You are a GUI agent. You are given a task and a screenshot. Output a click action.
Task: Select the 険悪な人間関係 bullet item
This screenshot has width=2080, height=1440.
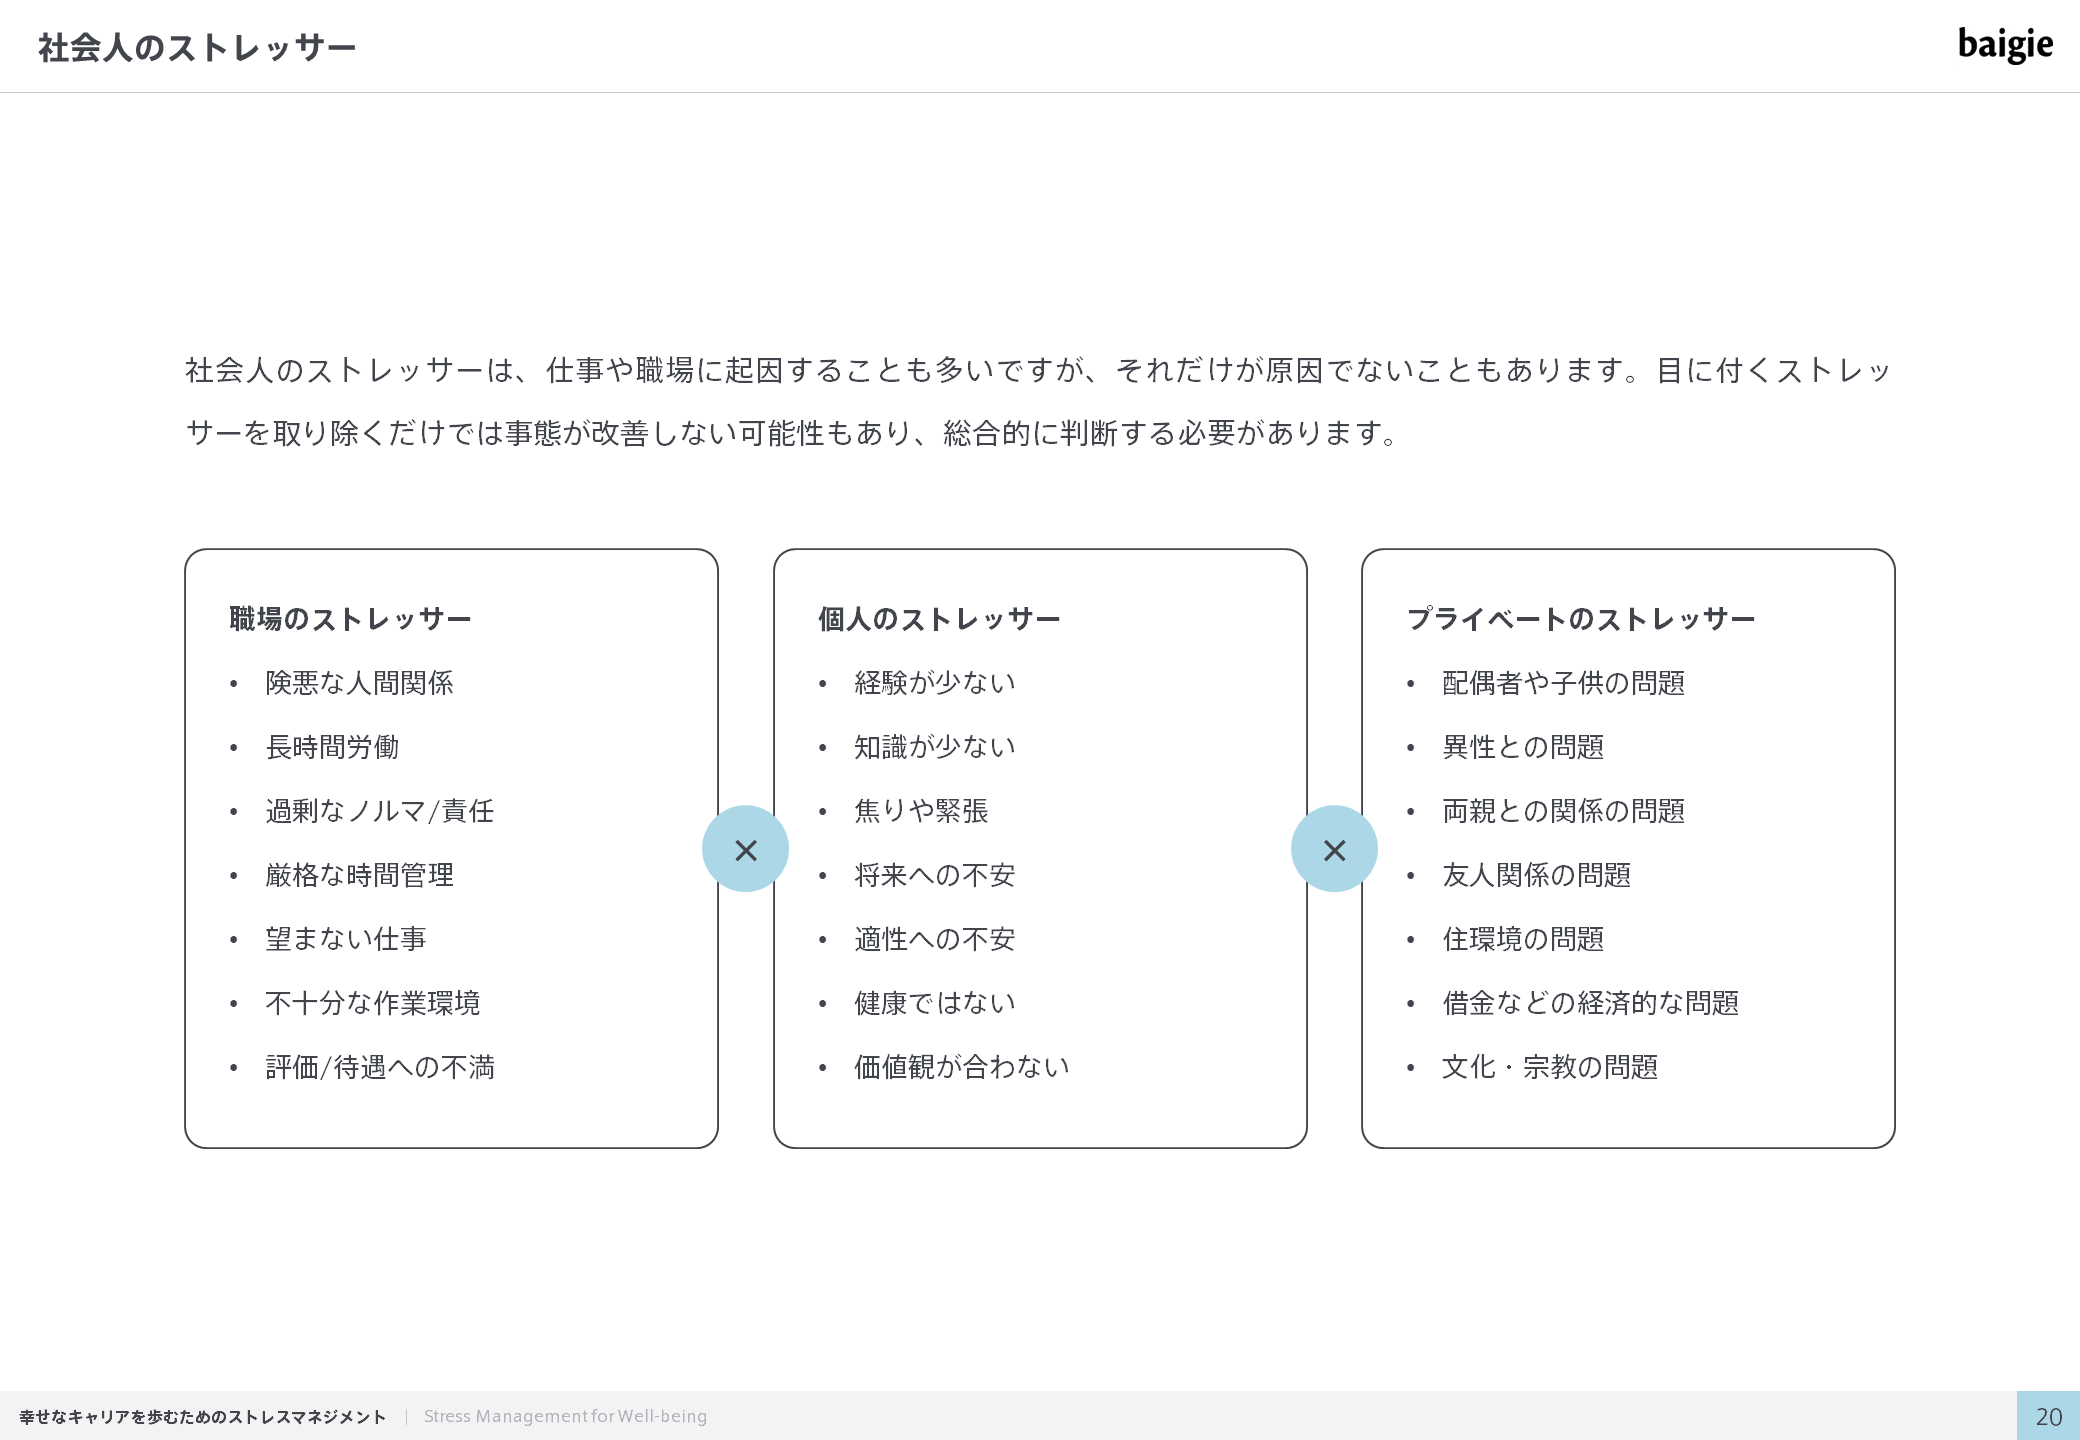pyautogui.click(x=359, y=683)
